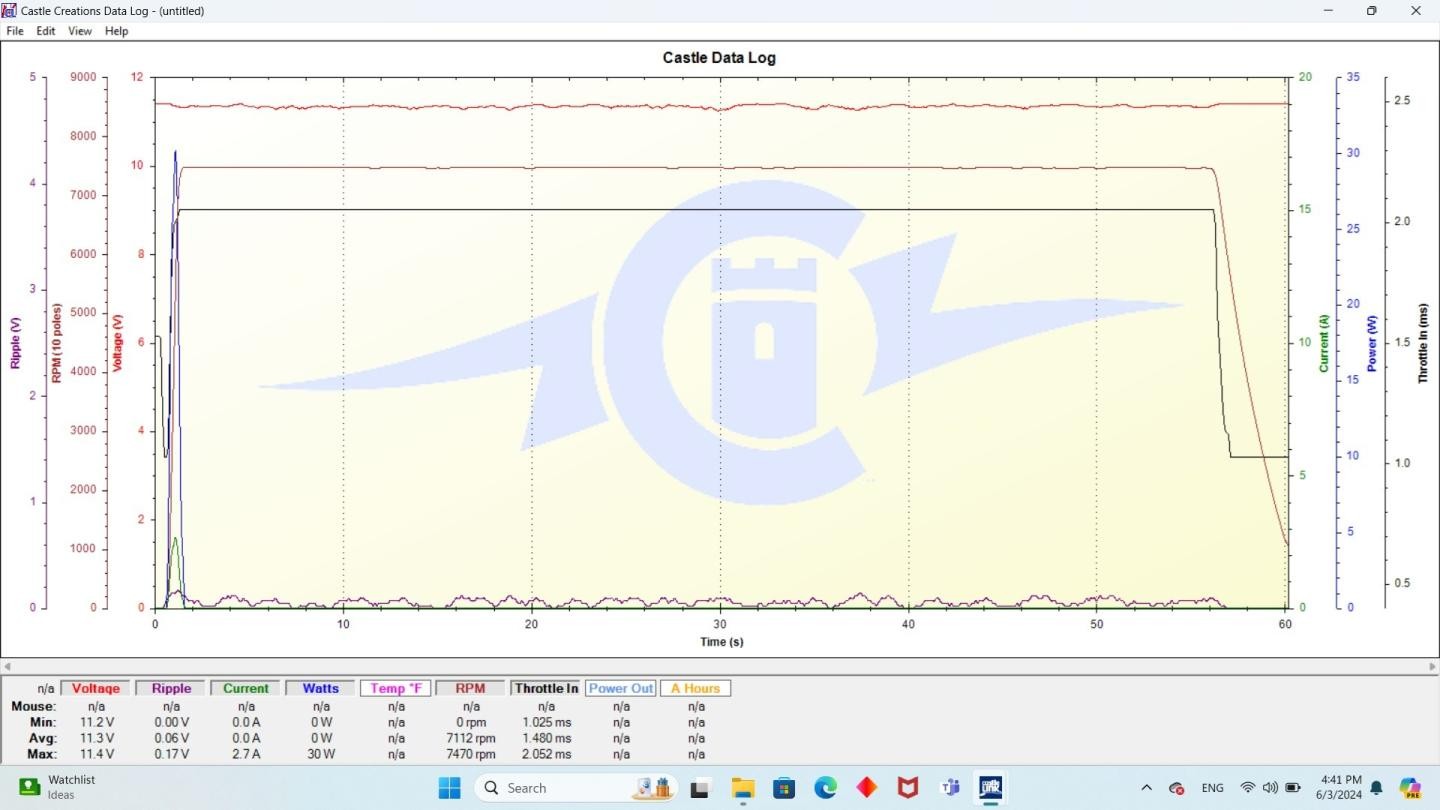Click the Voltage (V) axis label
Image resolution: width=1440 pixels, height=810 pixels.
[118, 343]
